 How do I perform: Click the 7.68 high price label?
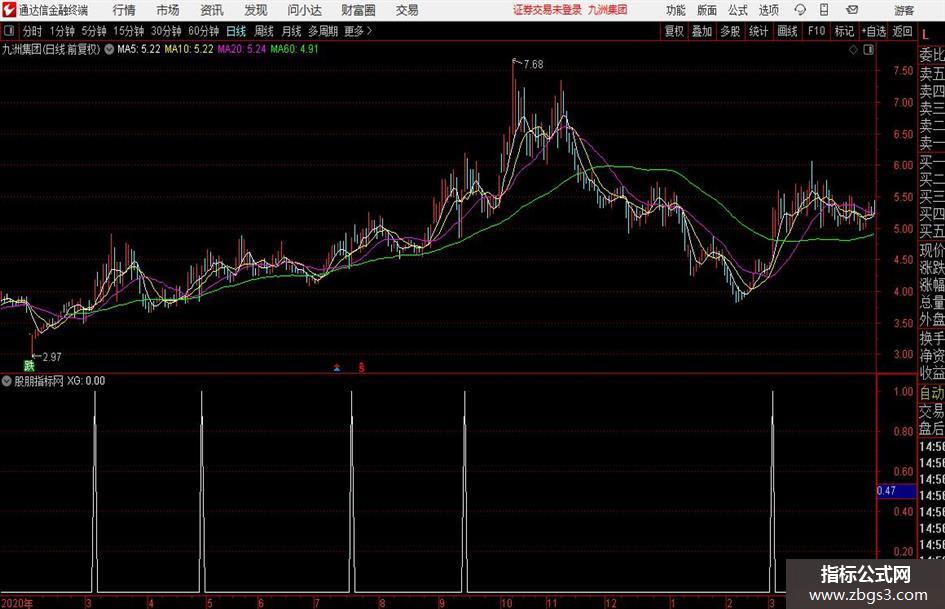pos(533,65)
